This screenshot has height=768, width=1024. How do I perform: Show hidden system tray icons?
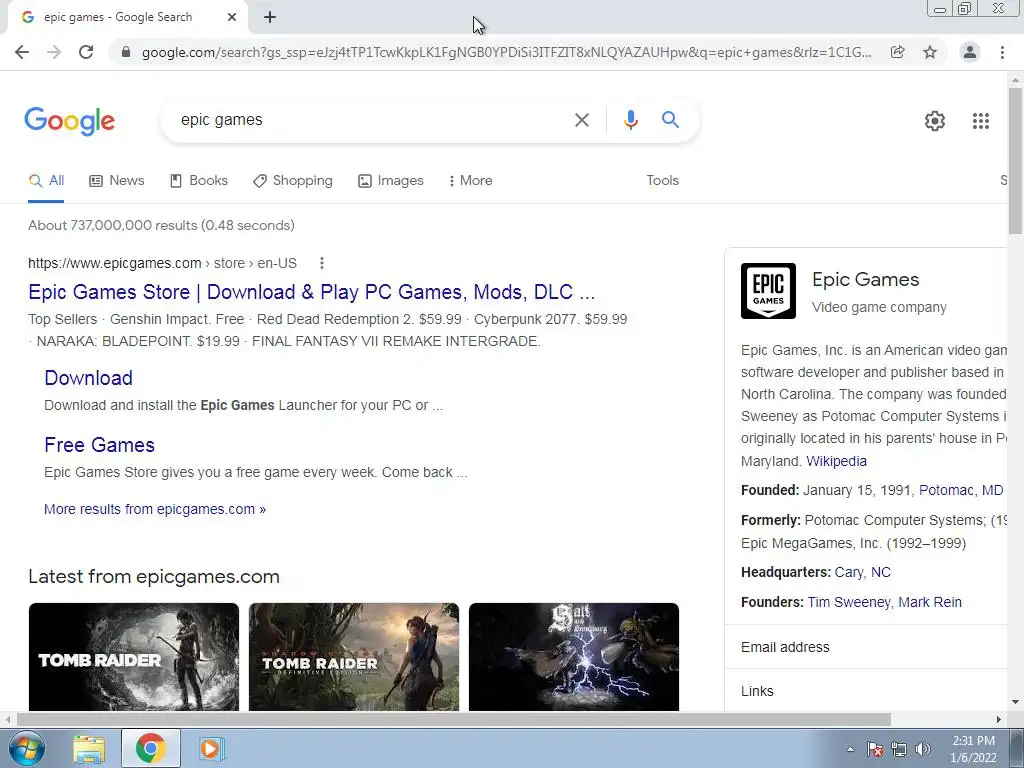[850, 749]
